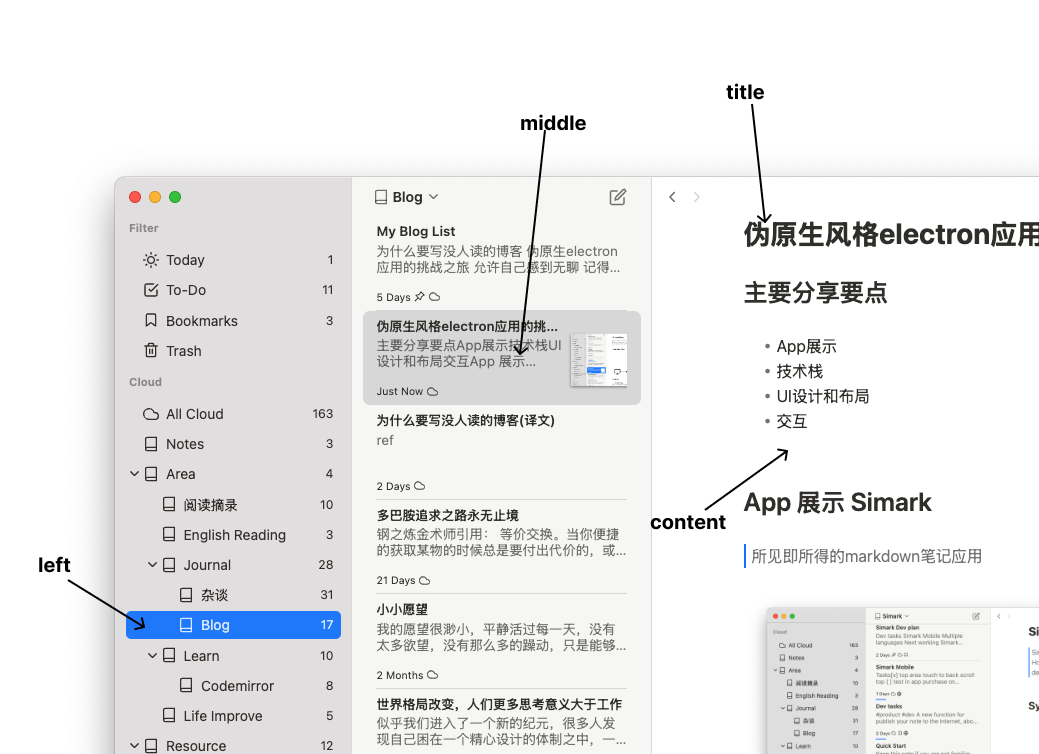
Task: Collapse the Area notebook tree
Action: tap(134, 474)
